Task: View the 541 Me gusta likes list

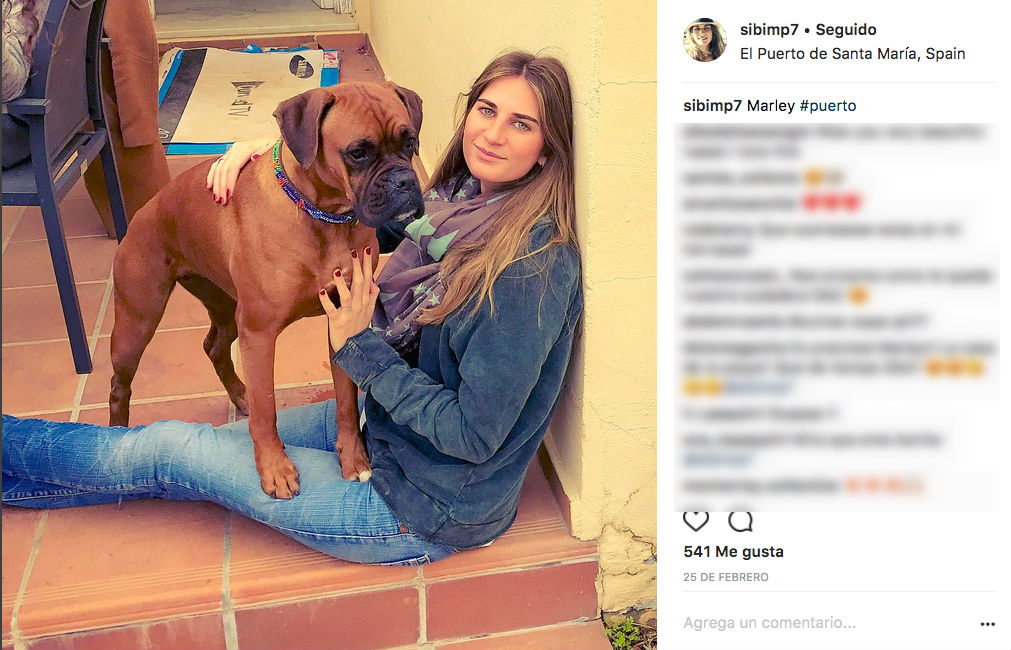Action: coord(733,552)
